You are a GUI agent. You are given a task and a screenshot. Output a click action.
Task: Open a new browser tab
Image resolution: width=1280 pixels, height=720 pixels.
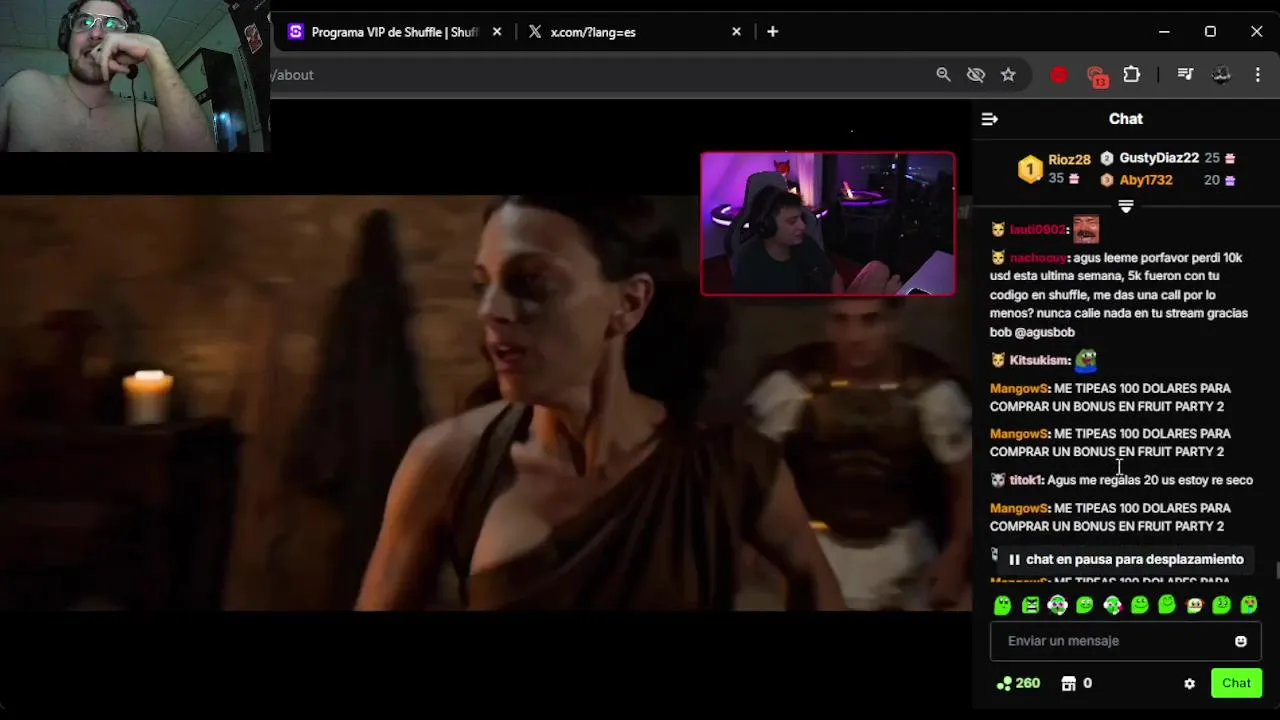[x=772, y=32]
